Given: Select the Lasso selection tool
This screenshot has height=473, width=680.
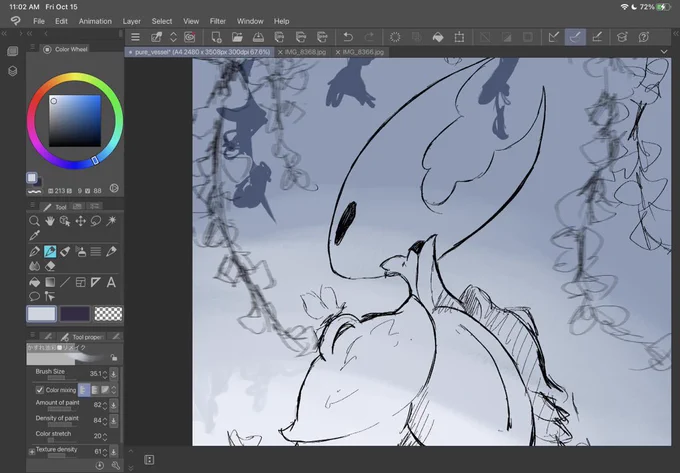Looking at the screenshot, I should (x=96, y=221).
